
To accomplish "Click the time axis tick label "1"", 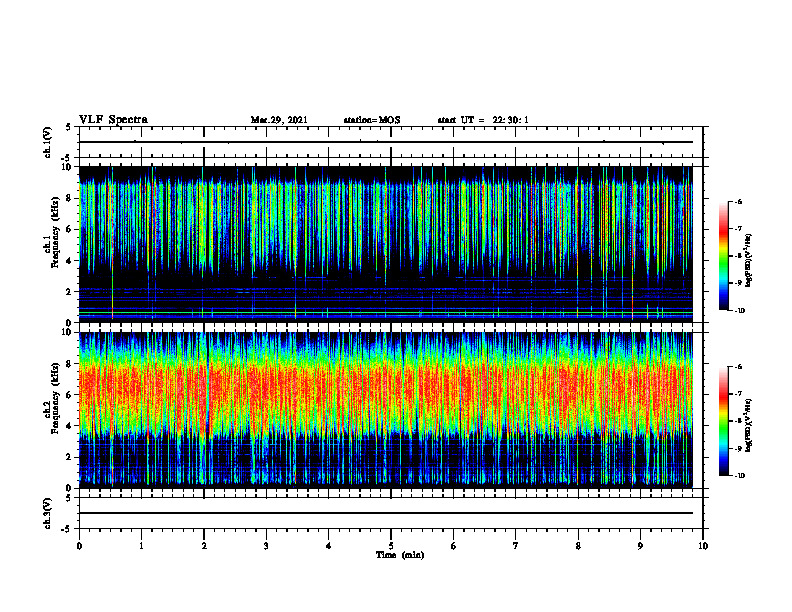I will click(x=141, y=546).
